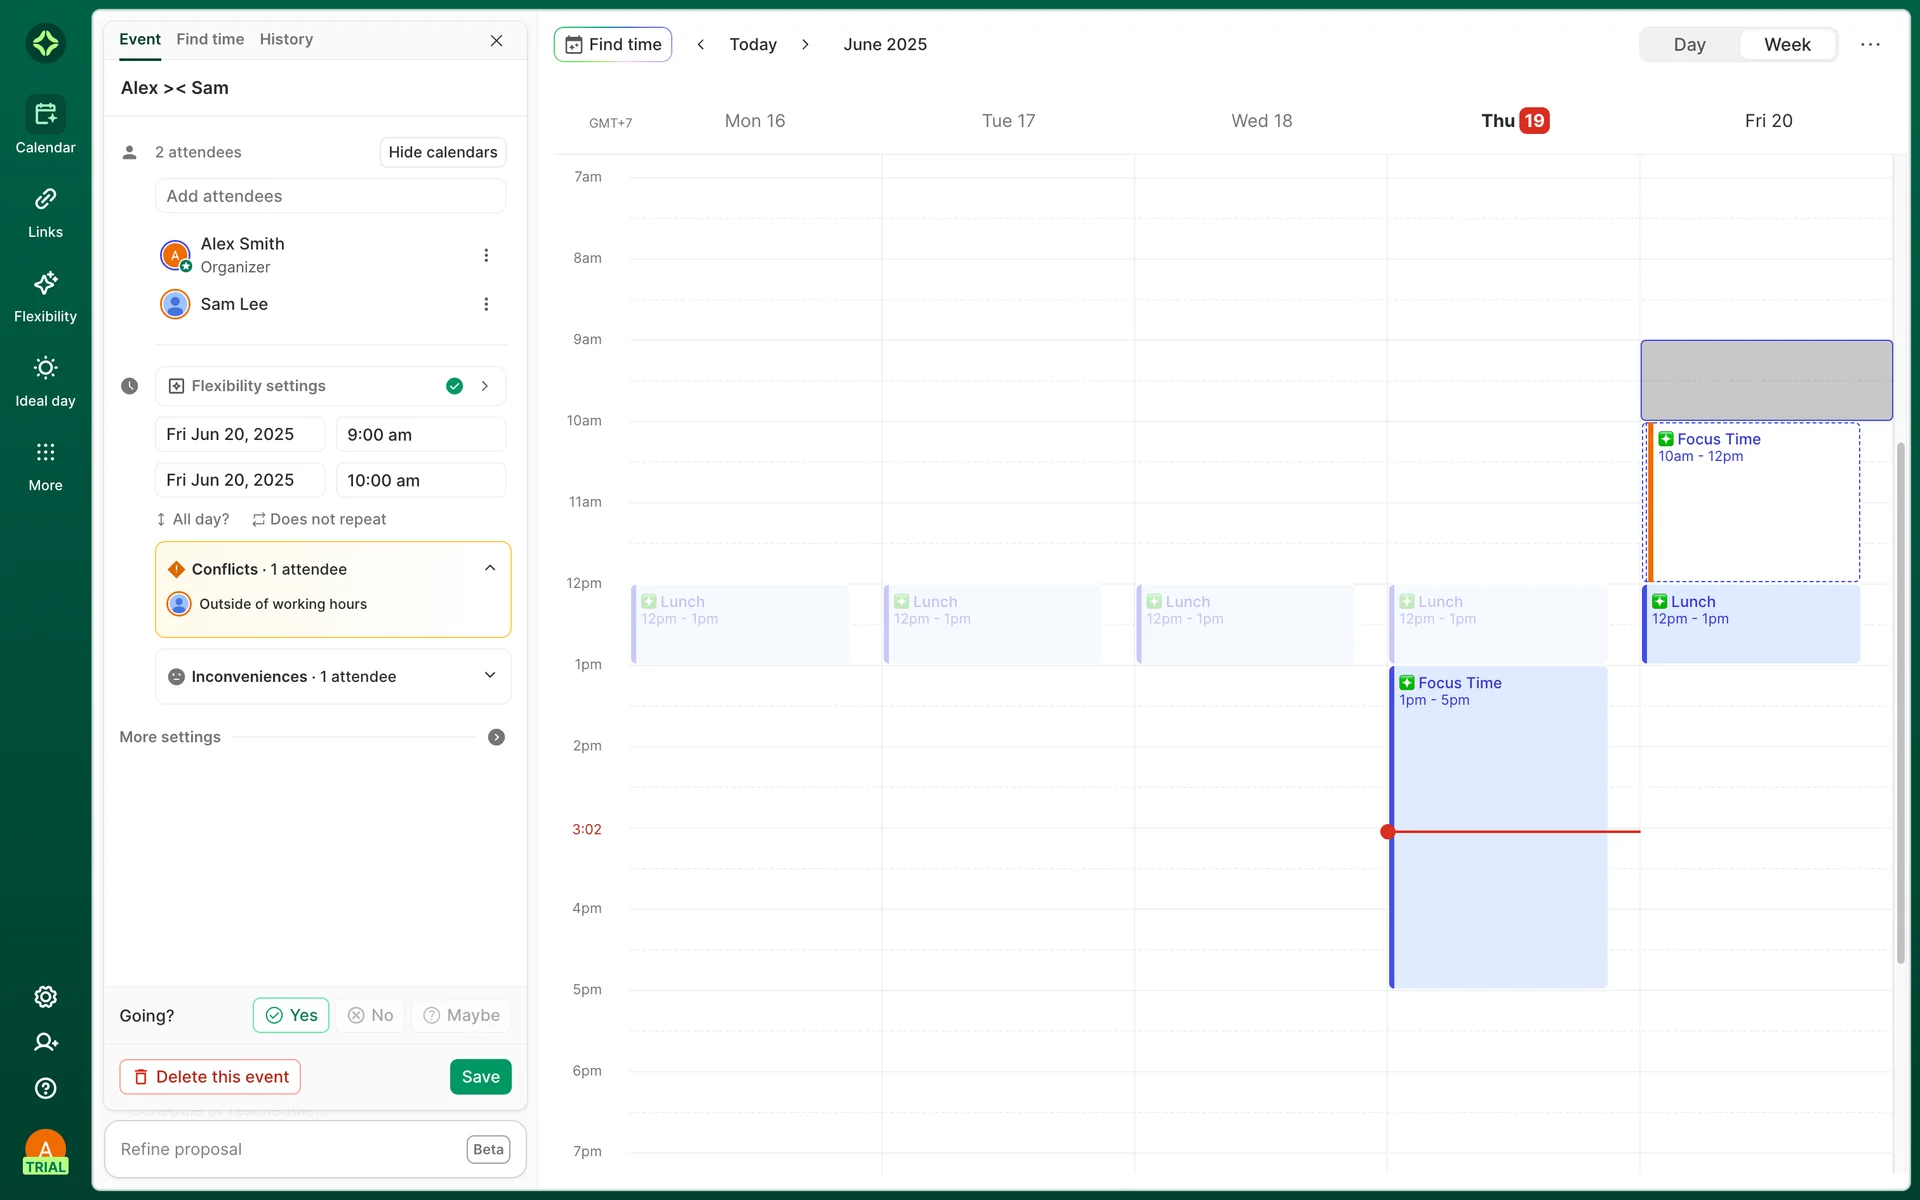1920x1200 pixels.
Task: Toggle the All day option
Action: click(193, 519)
